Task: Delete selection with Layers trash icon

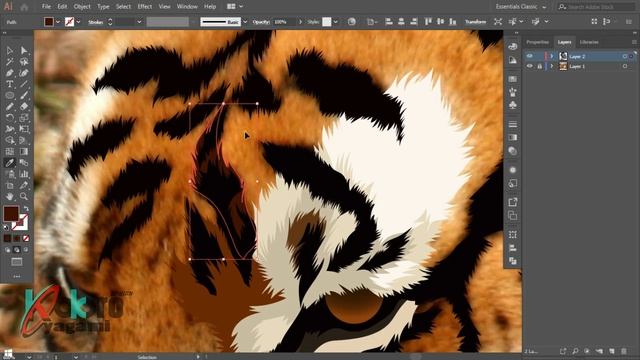Action: click(x=624, y=351)
